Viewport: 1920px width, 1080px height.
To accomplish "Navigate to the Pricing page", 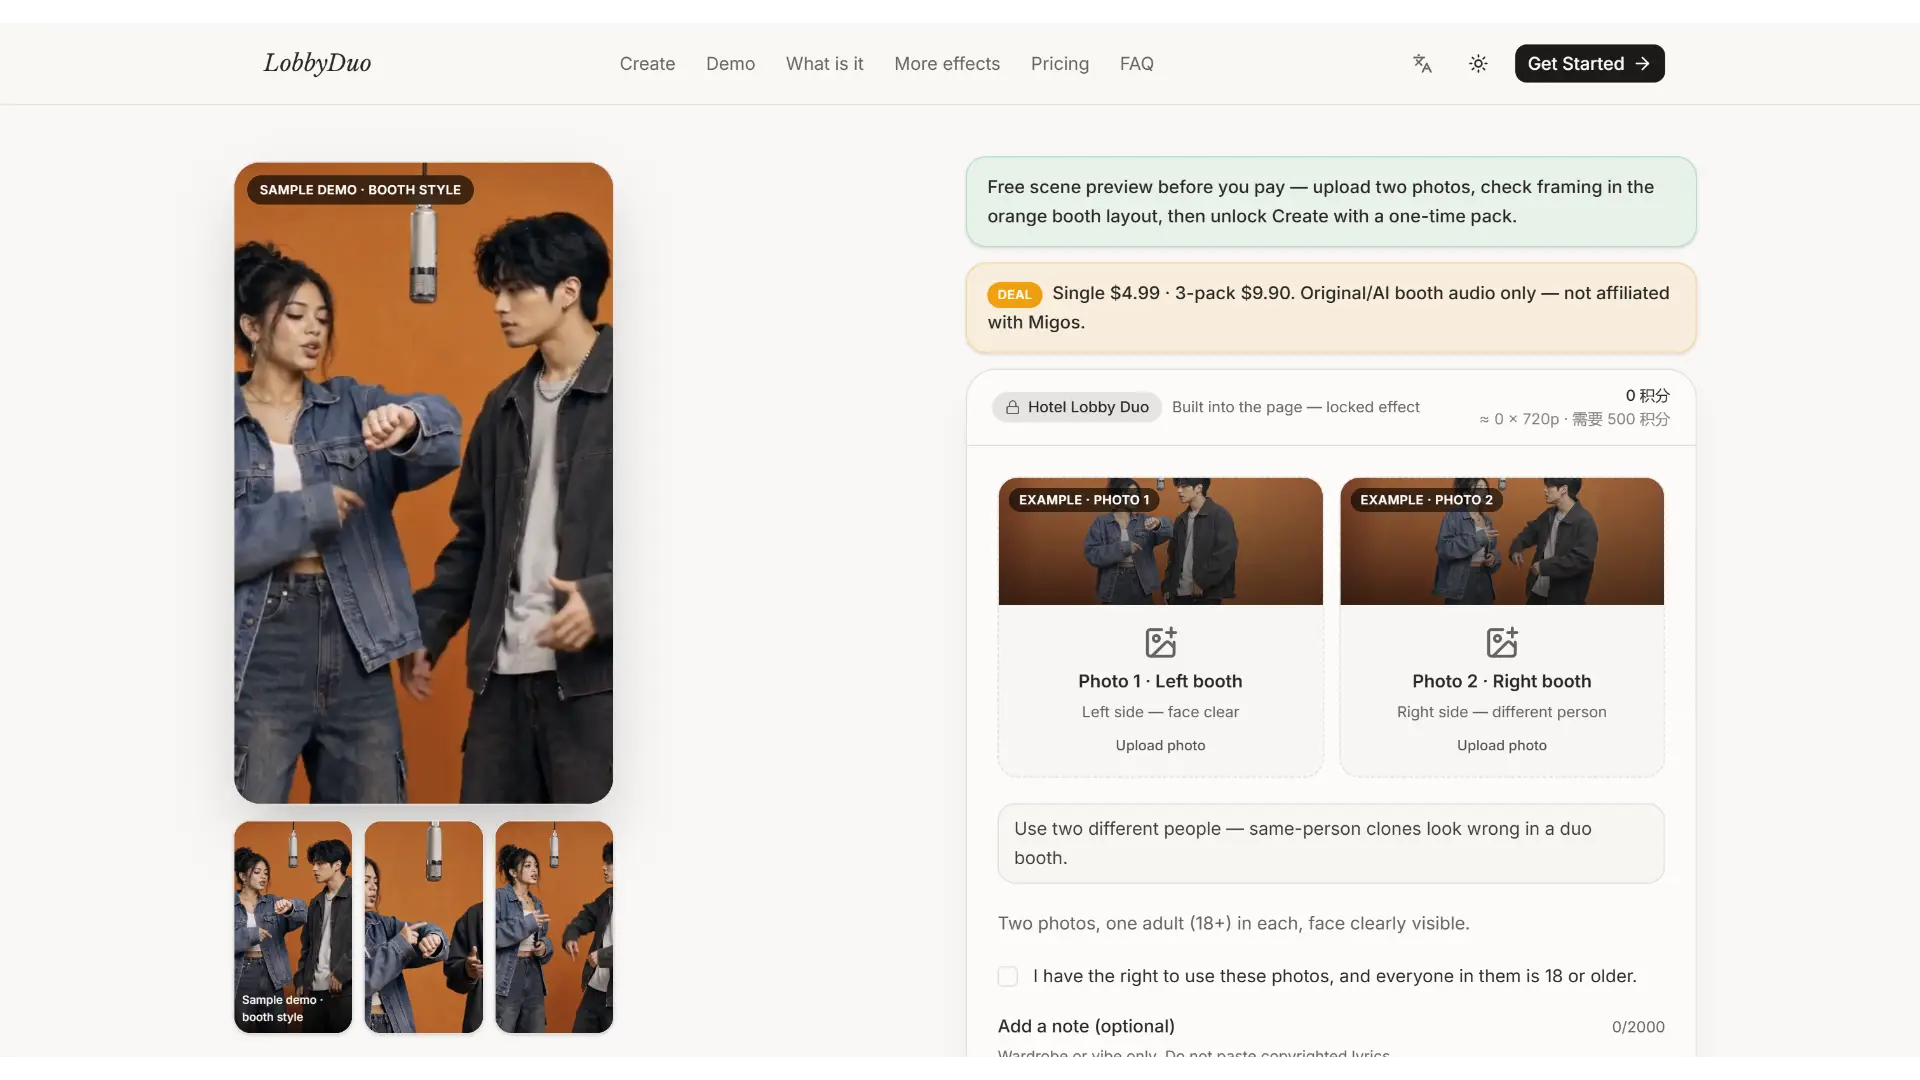I will pos(1060,64).
